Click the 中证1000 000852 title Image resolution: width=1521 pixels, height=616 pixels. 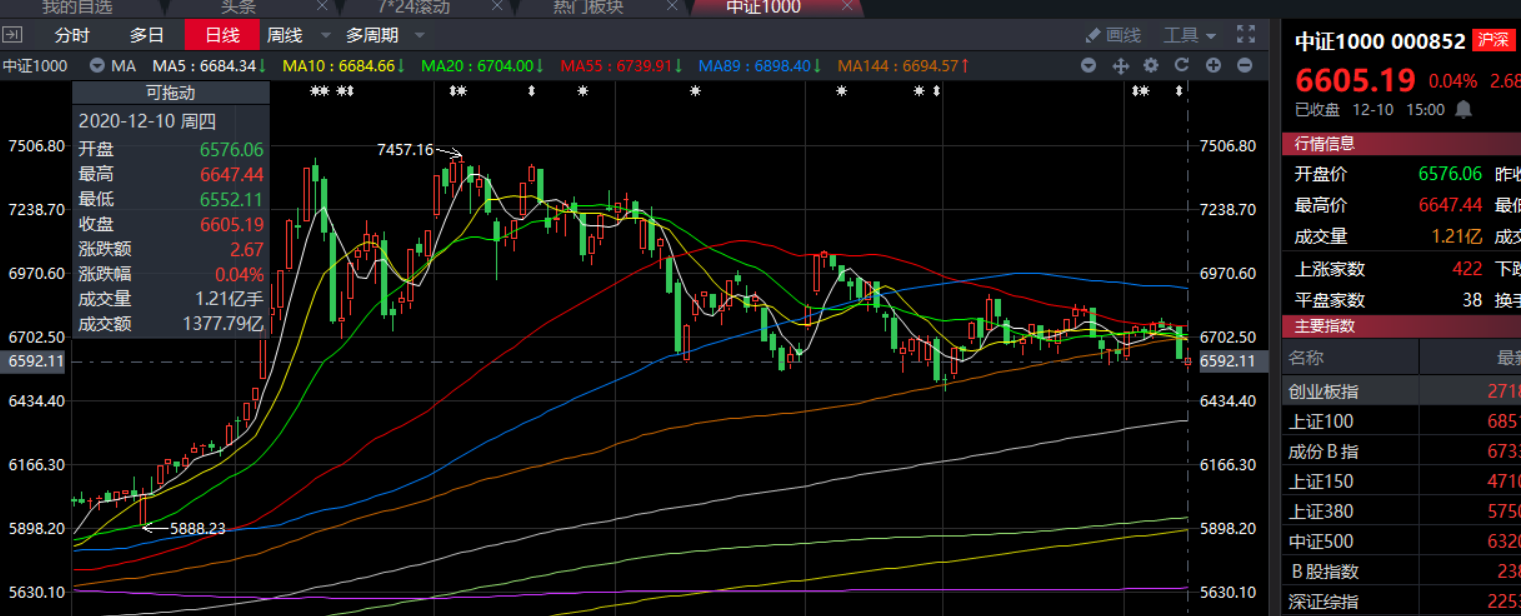point(1380,41)
